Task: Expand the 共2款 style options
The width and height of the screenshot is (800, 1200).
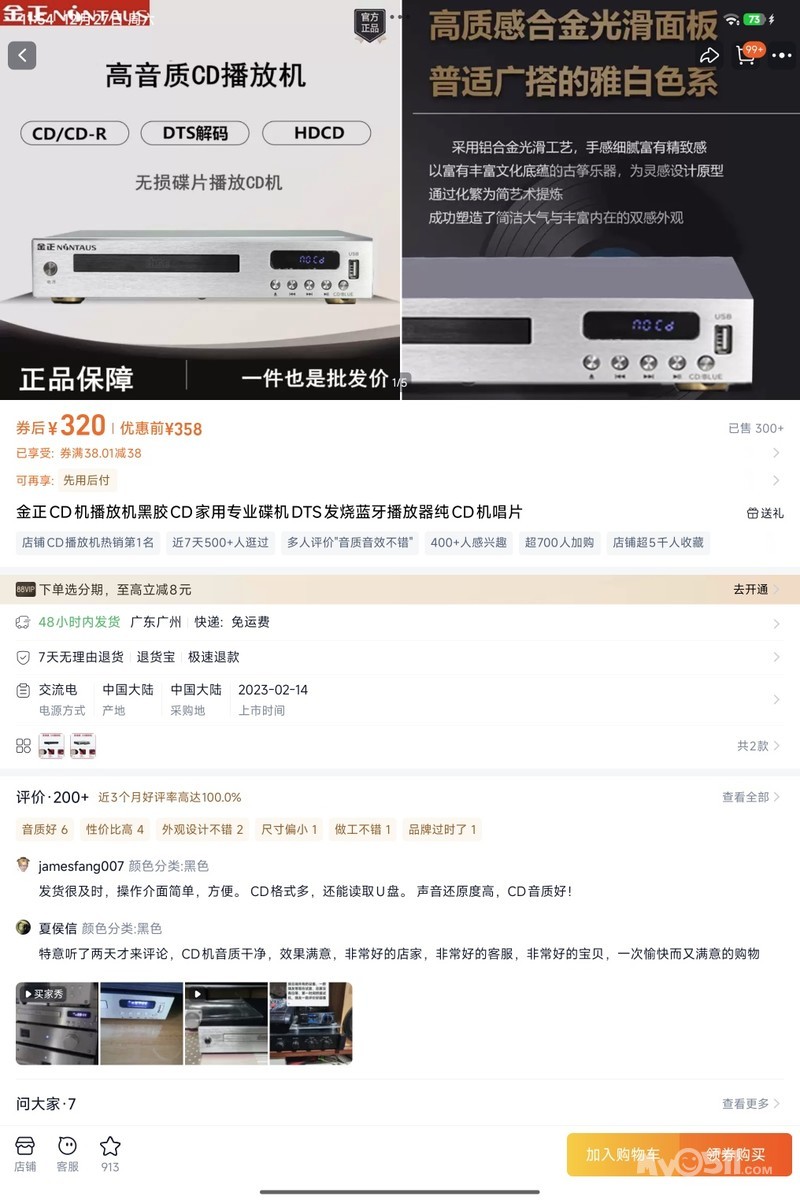Action: pos(759,746)
